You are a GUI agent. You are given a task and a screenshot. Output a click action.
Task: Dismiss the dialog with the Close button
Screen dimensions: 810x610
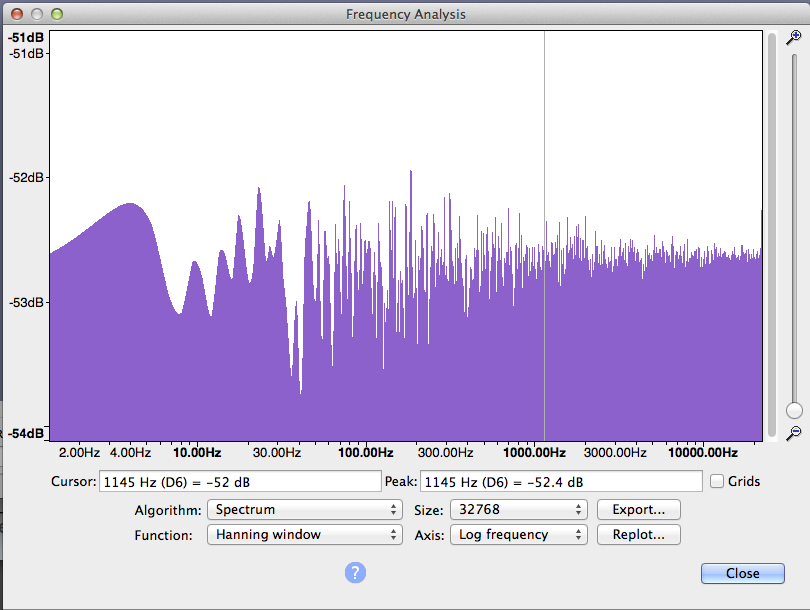(x=743, y=572)
